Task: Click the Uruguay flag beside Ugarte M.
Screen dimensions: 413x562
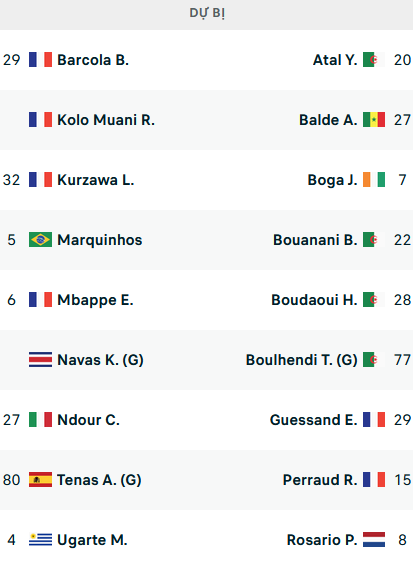Action: pyautogui.click(x=40, y=539)
